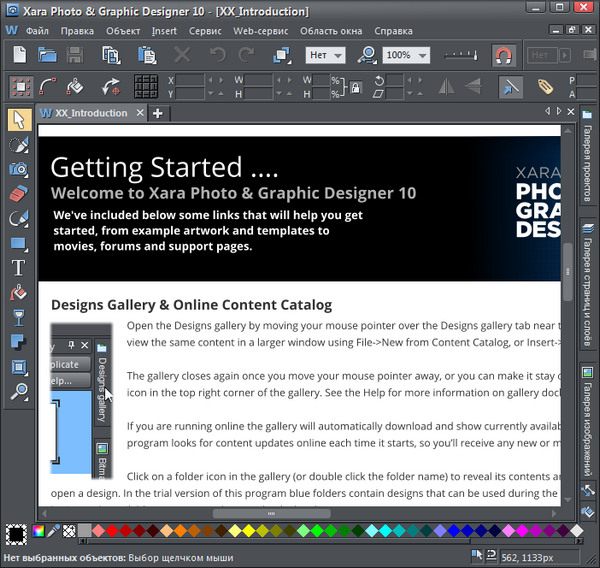Select the Zoom magnifier tool

pos(18,392)
